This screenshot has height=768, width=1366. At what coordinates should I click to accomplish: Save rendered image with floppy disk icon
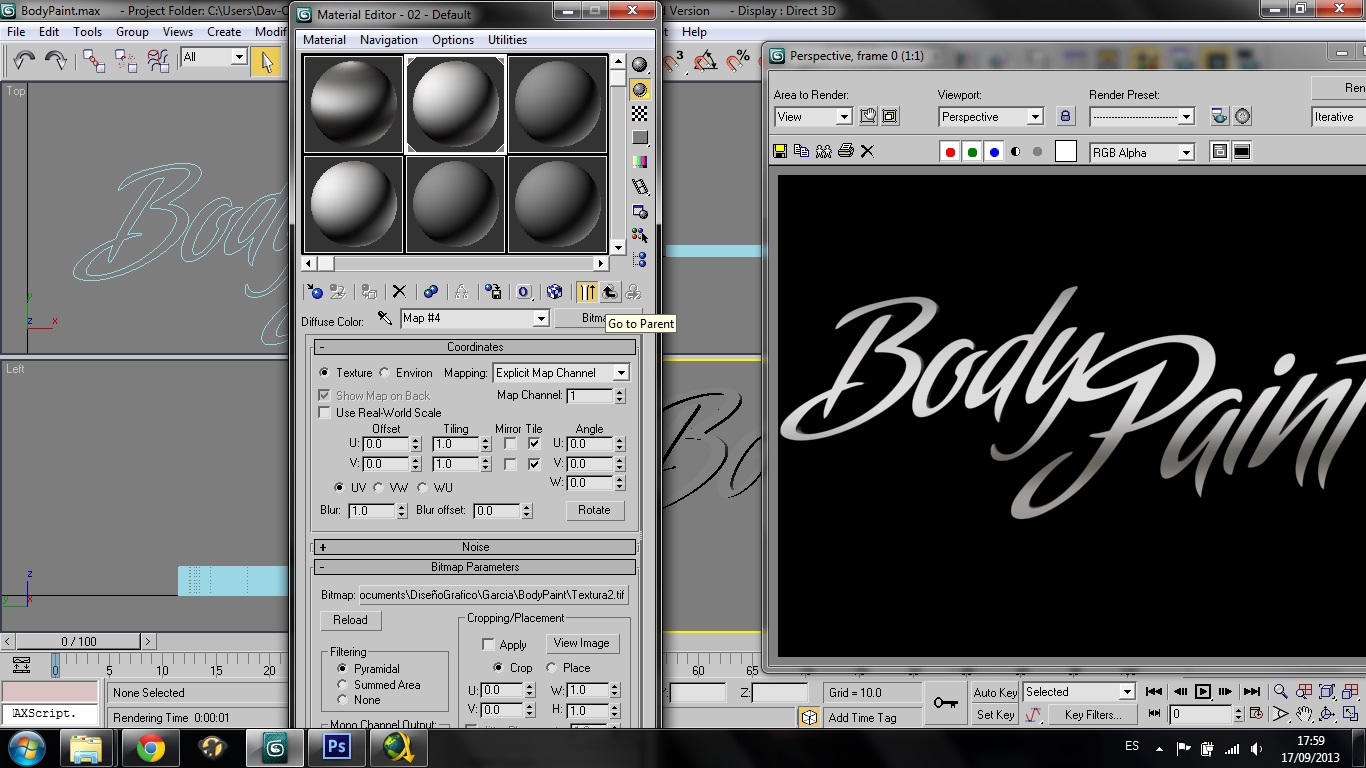pos(780,152)
